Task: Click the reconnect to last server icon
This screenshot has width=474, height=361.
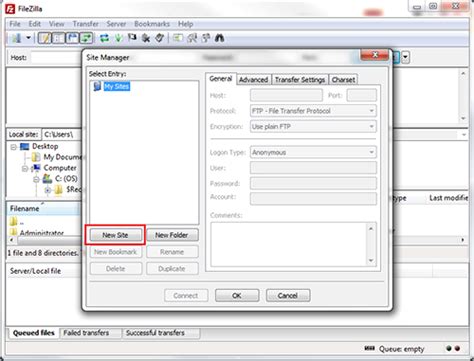Action: coord(160,38)
